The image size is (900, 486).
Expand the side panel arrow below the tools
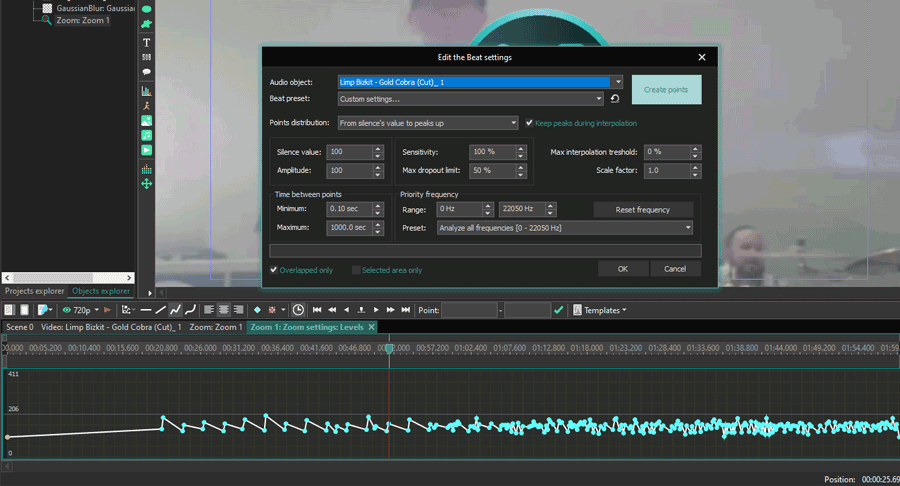point(150,293)
